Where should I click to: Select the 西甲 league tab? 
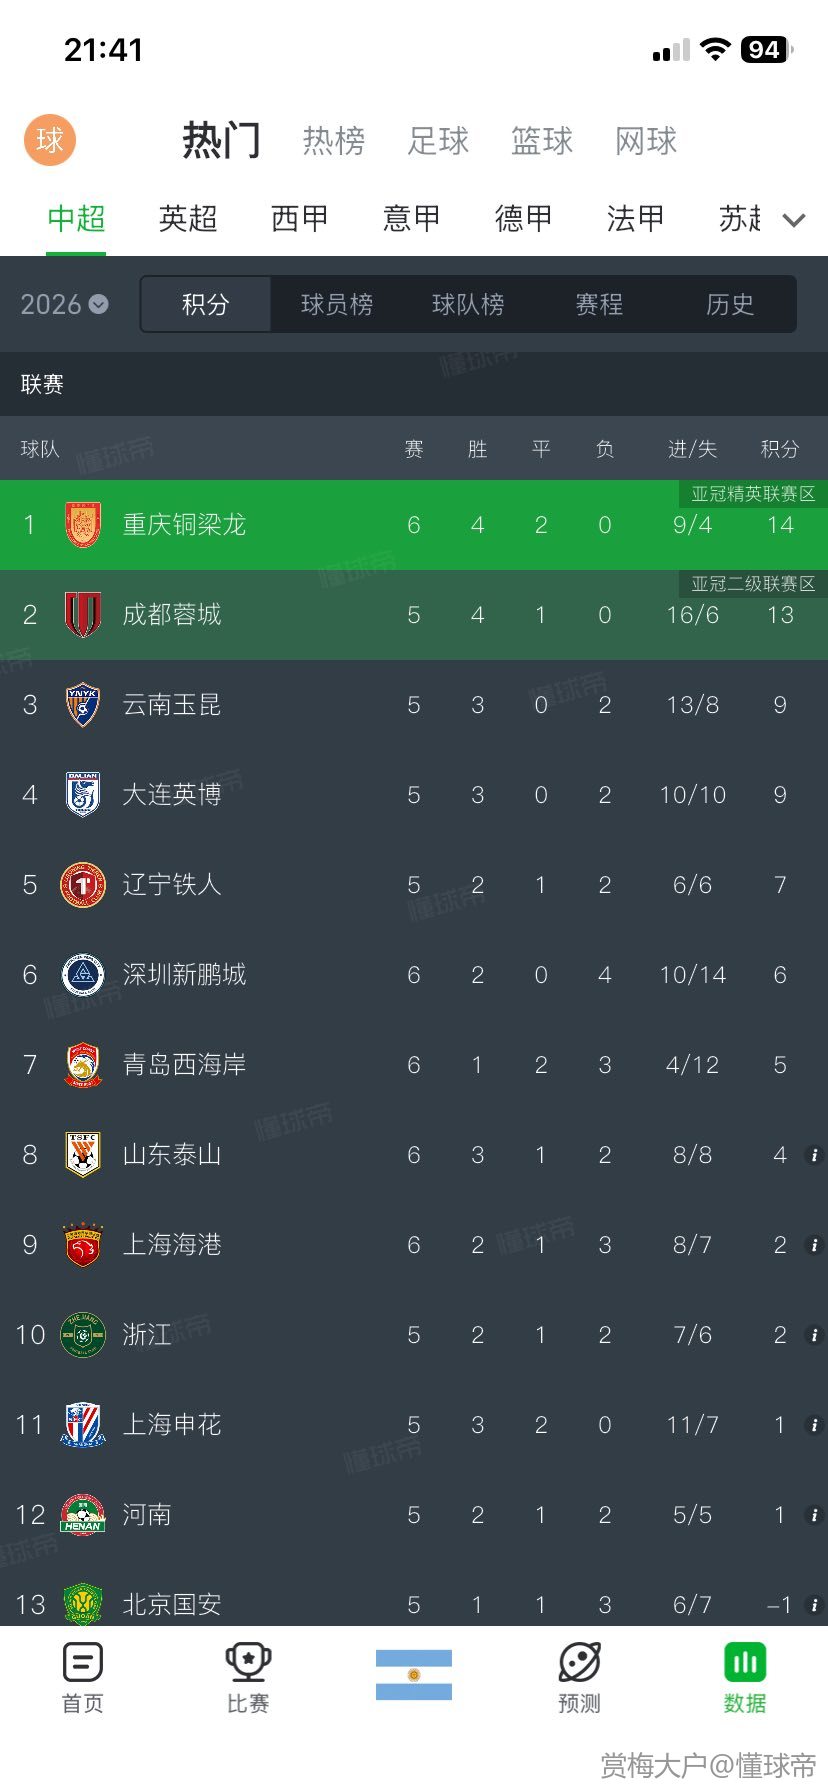click(x=300, y=218)
